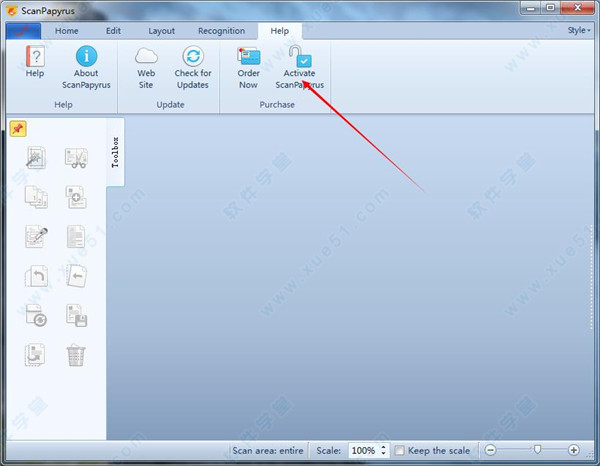
Task: Click the zoom in plus button
Action: [x=573, y=450]
